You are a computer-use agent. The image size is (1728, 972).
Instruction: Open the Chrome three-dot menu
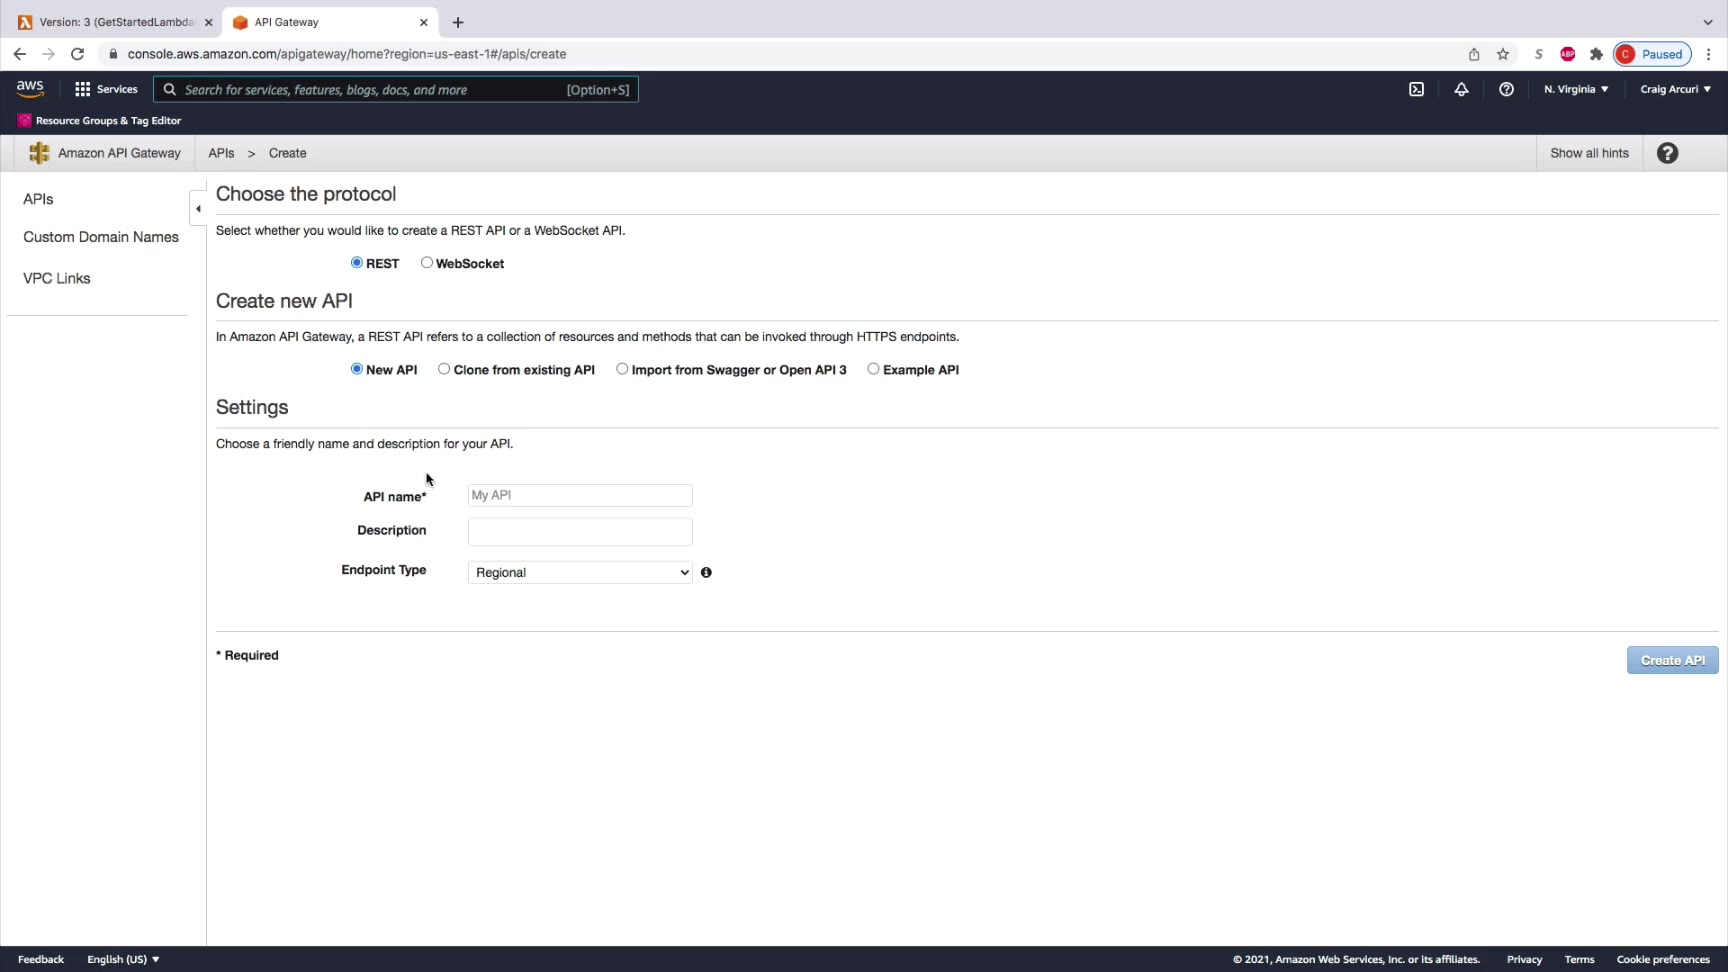point(1709,54)
